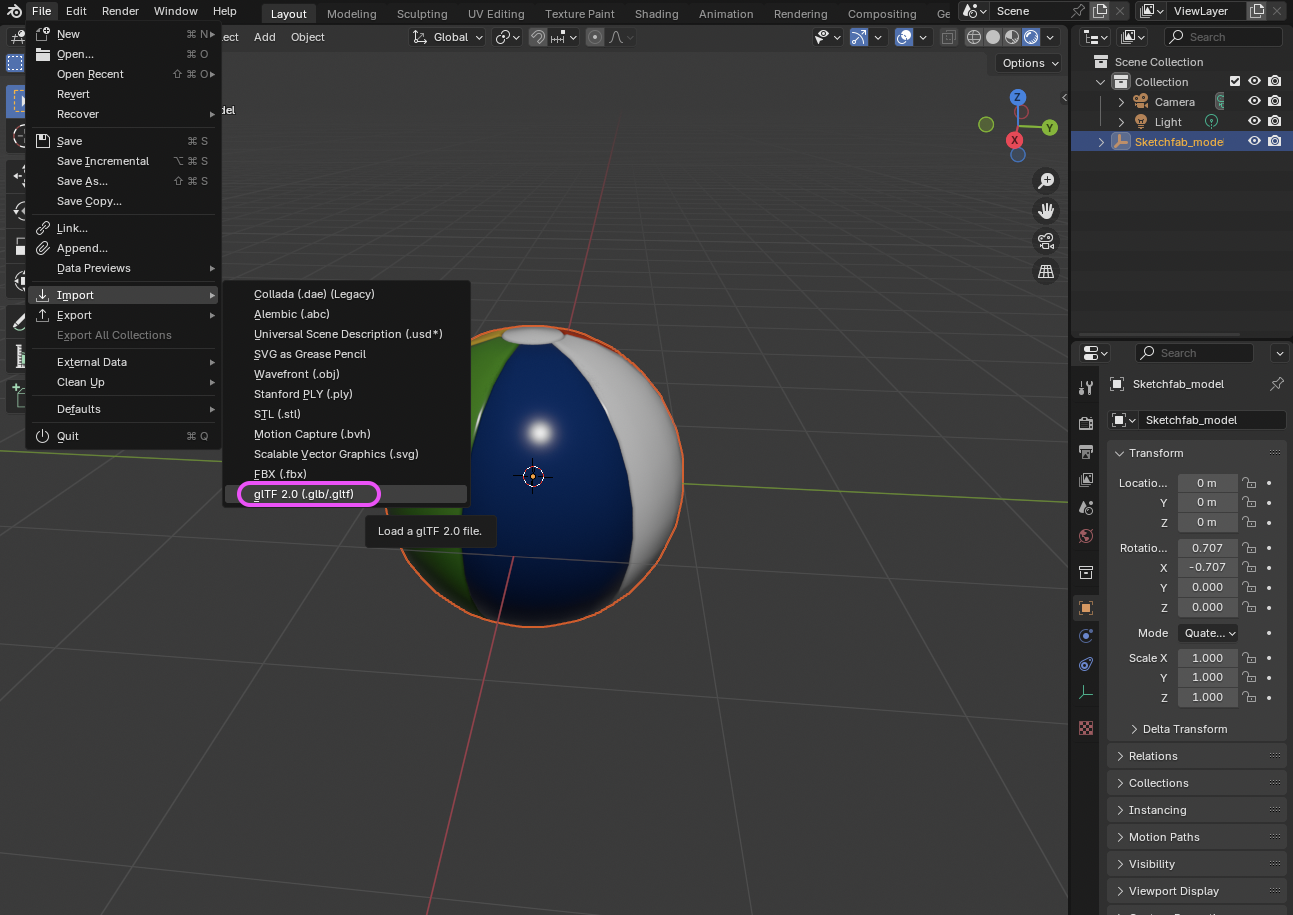The image size is (1293, 915).
Task: Expand the Sketchfab_model tree item
Action: point(1102,142)
